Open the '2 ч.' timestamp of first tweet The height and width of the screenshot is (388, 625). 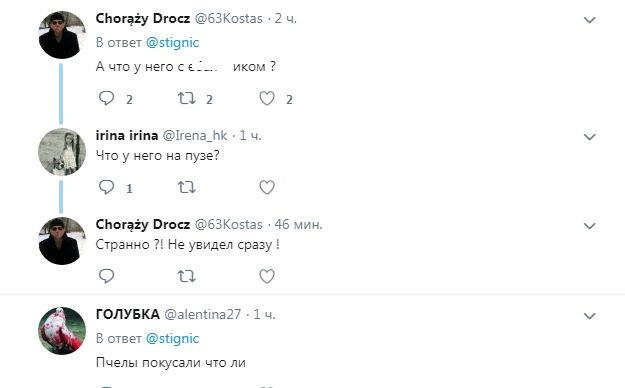point(285,19)
